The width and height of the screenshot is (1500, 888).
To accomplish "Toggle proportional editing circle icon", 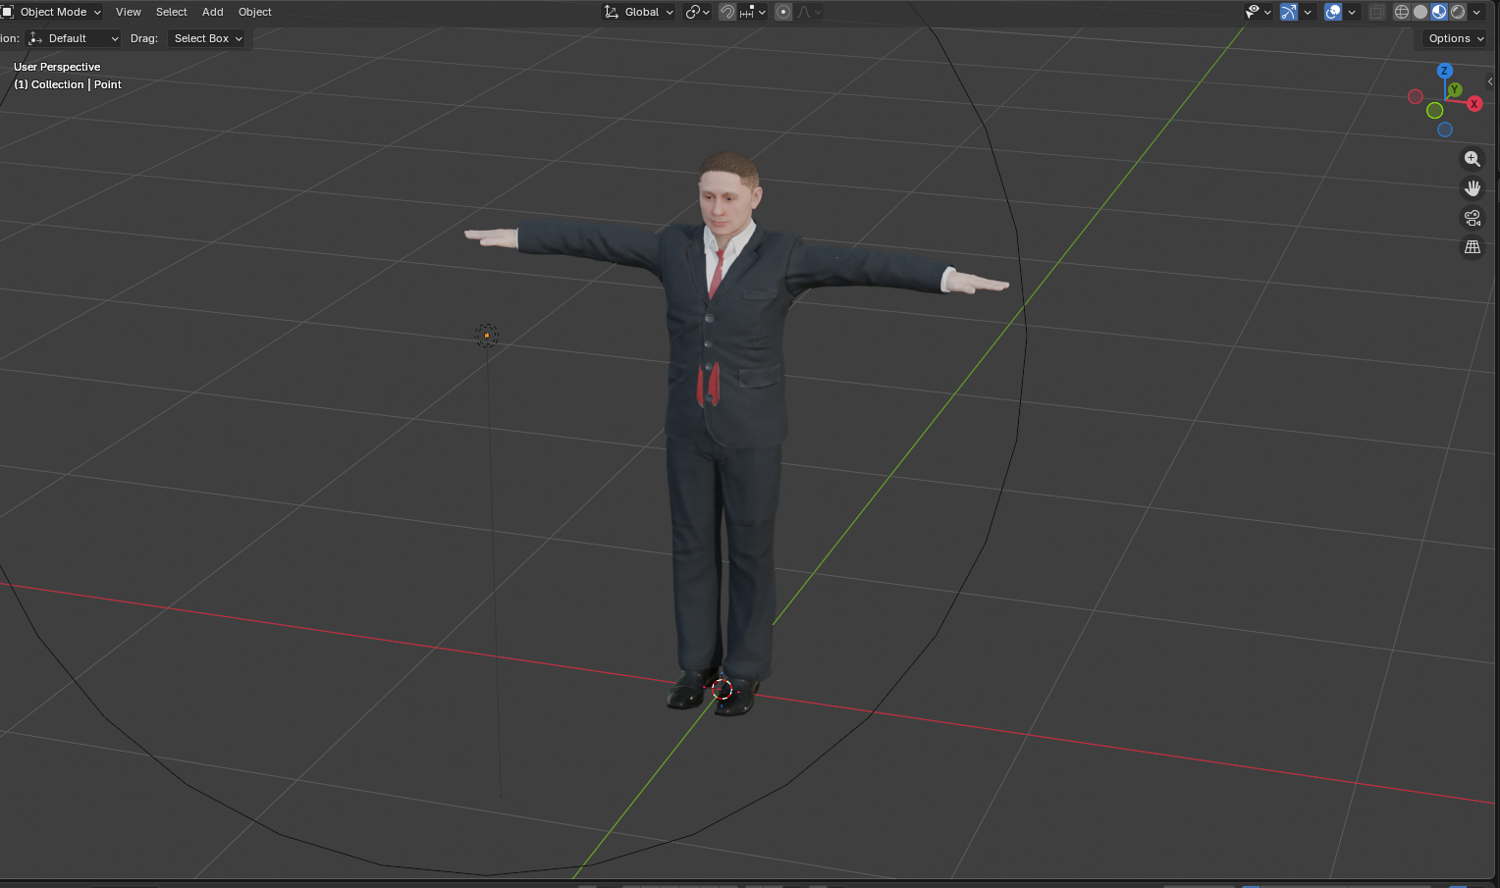I will (x=783, y=12).
